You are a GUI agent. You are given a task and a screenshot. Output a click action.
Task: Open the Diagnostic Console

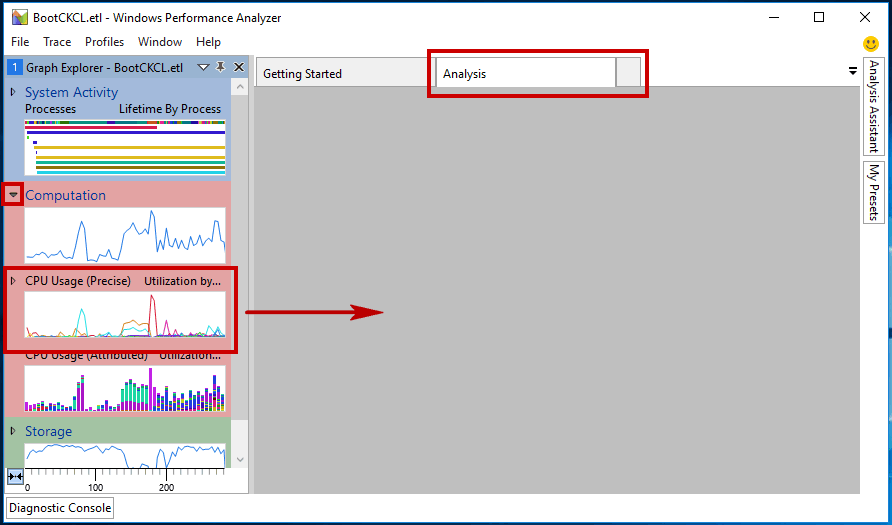60,508
